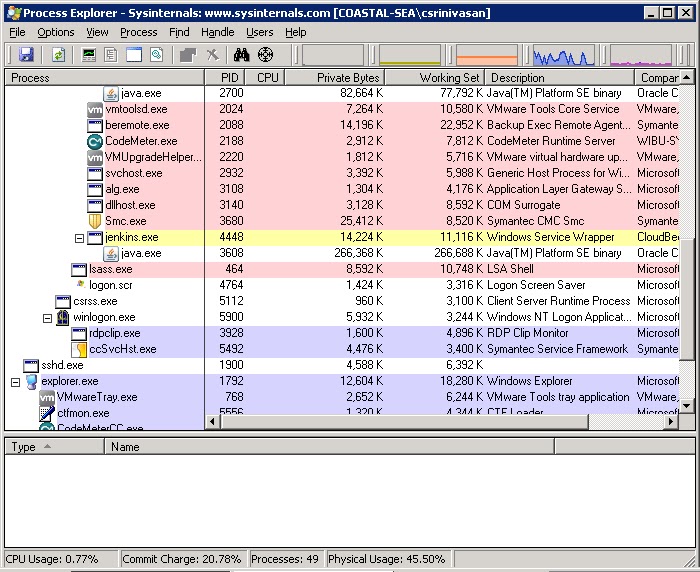Viewport: 700px width, 572px height.
Task: Collapse the explorer.exe tree node
Action: (16, 383)
